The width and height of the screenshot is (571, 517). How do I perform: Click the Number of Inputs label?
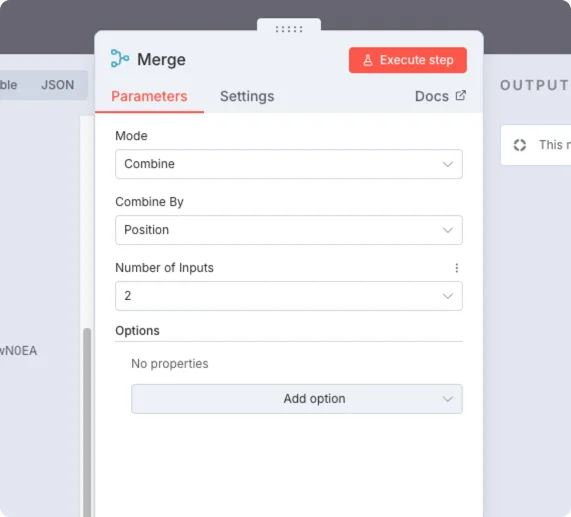pyautogui.click(x=164, y=268)
